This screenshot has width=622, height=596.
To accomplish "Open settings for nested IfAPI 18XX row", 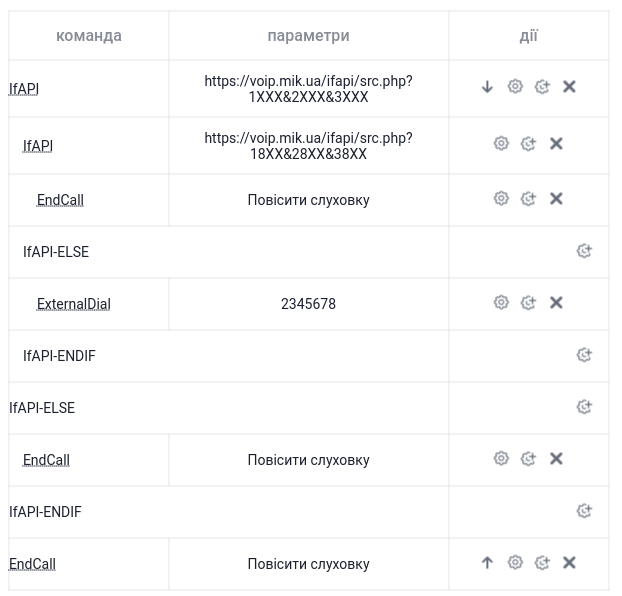I will coord(501,143).
